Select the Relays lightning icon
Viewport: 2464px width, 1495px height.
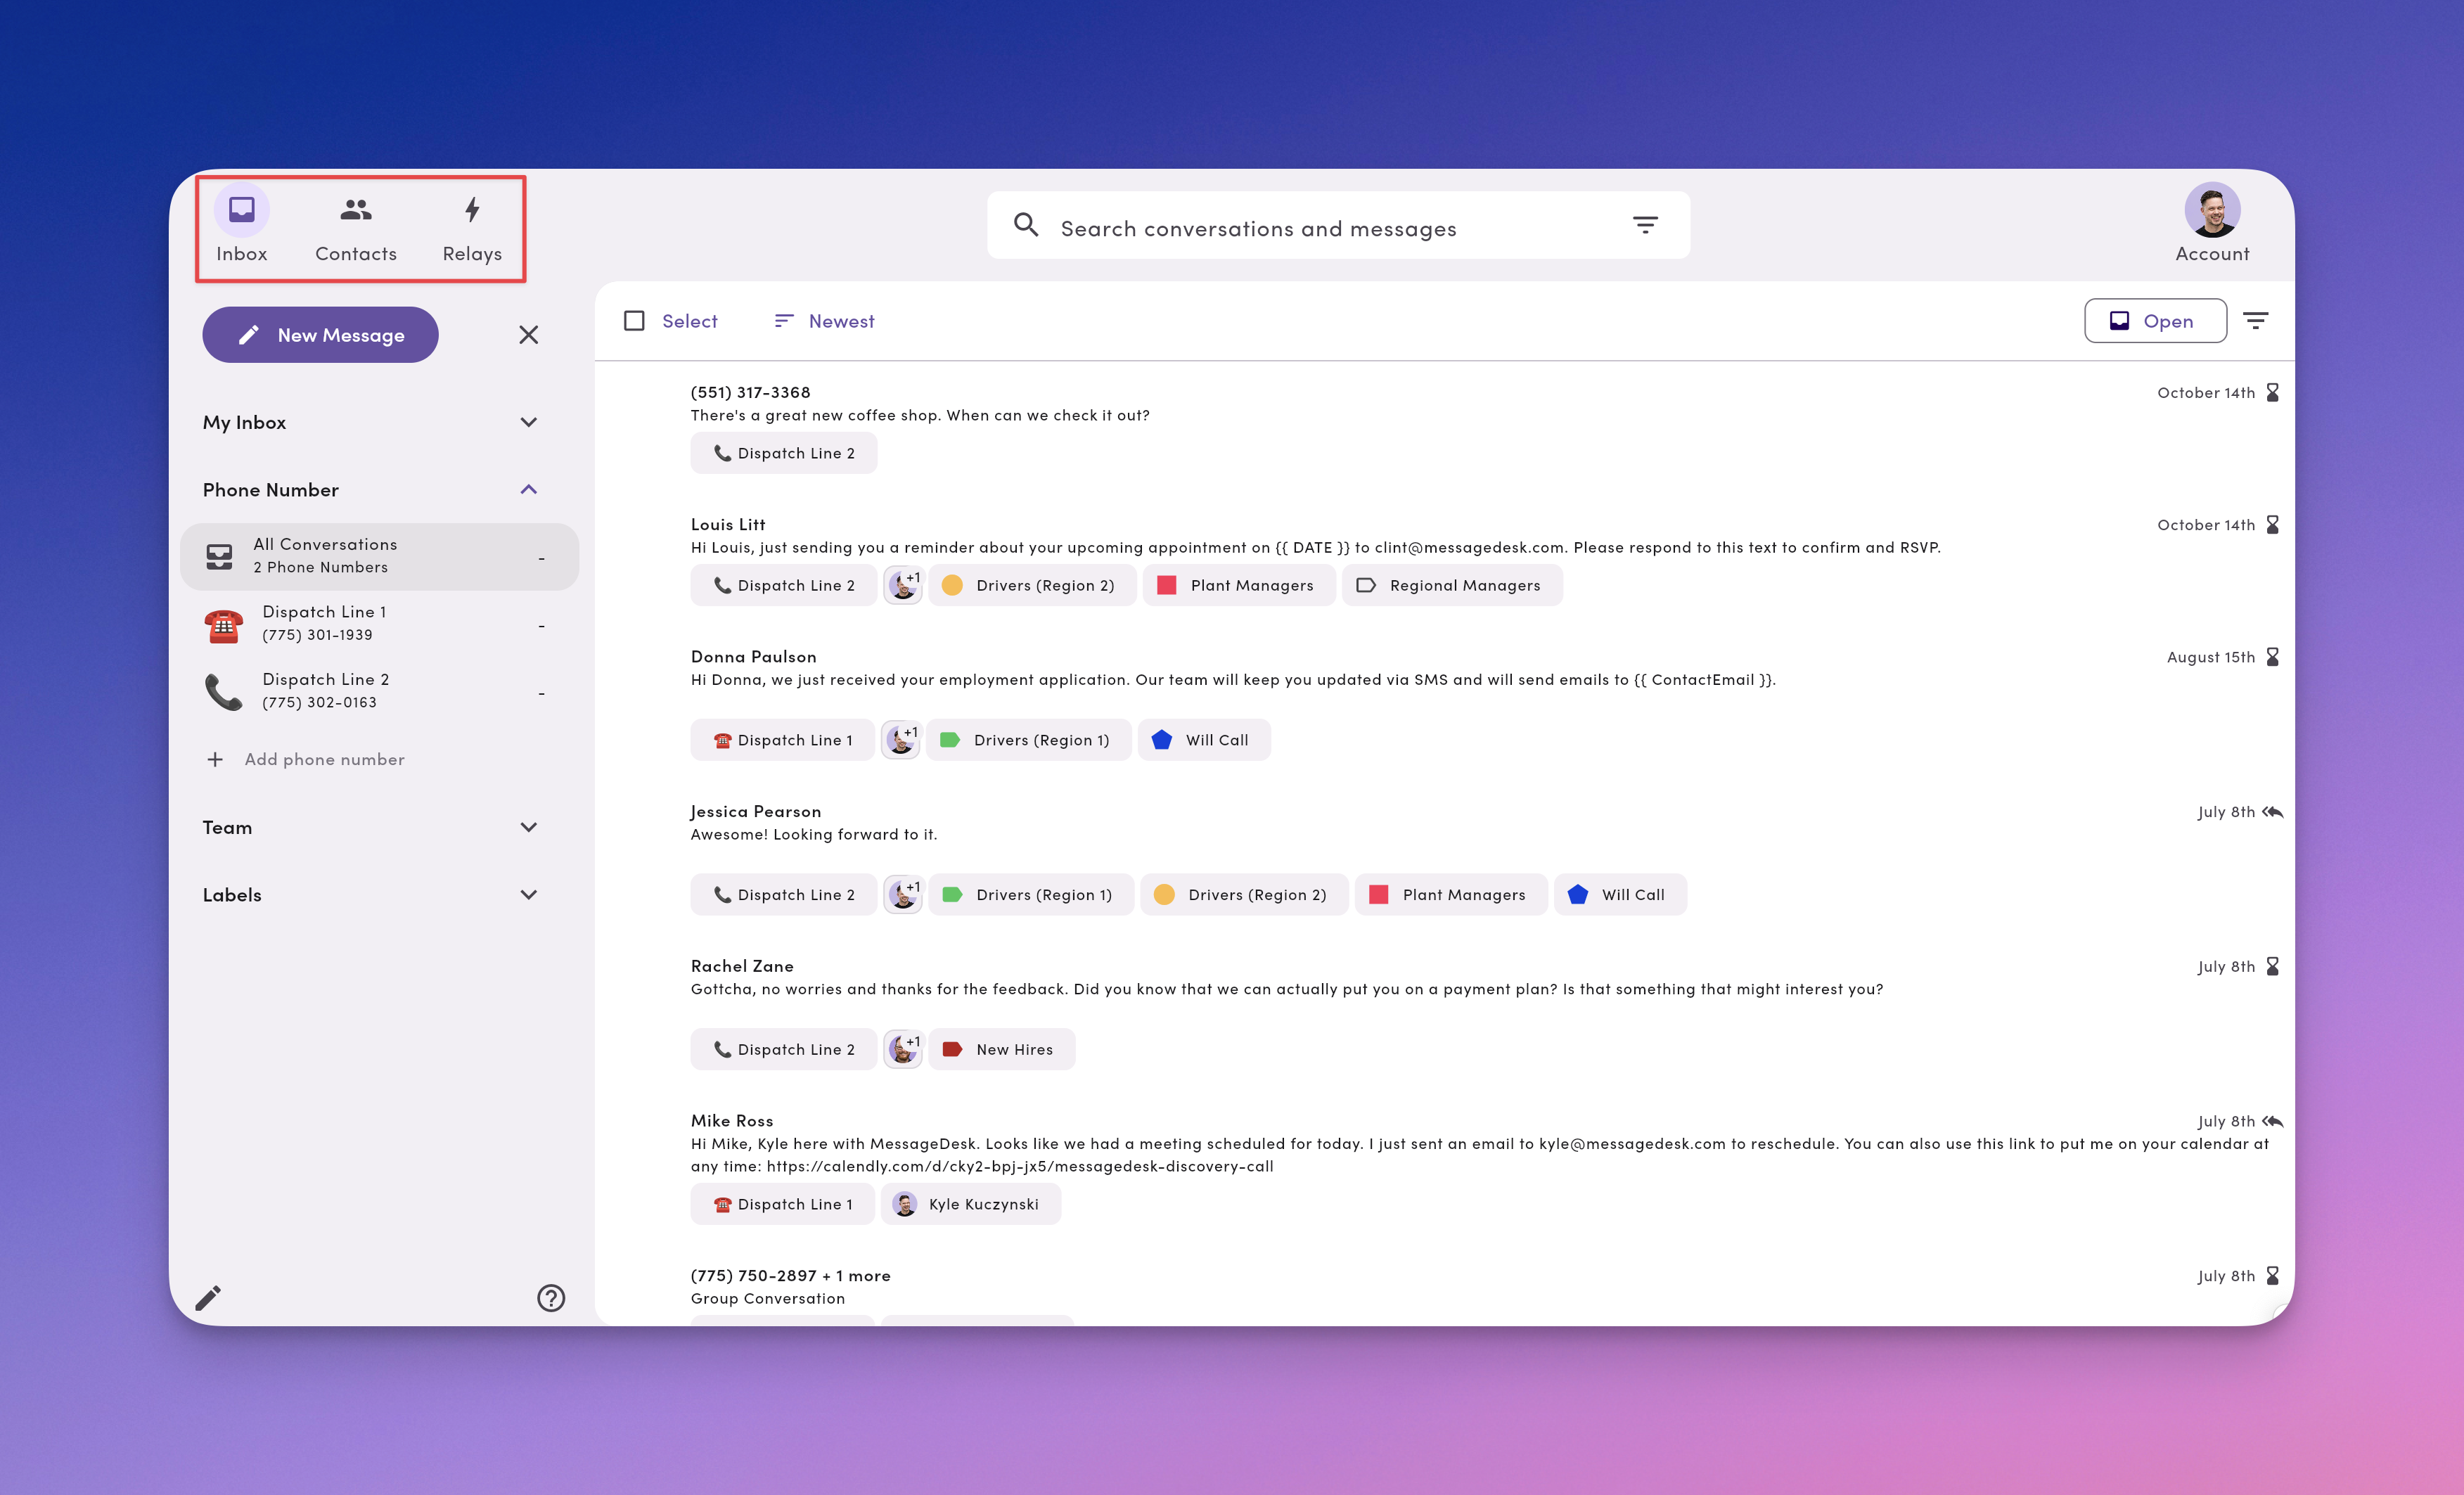(471, 211)
